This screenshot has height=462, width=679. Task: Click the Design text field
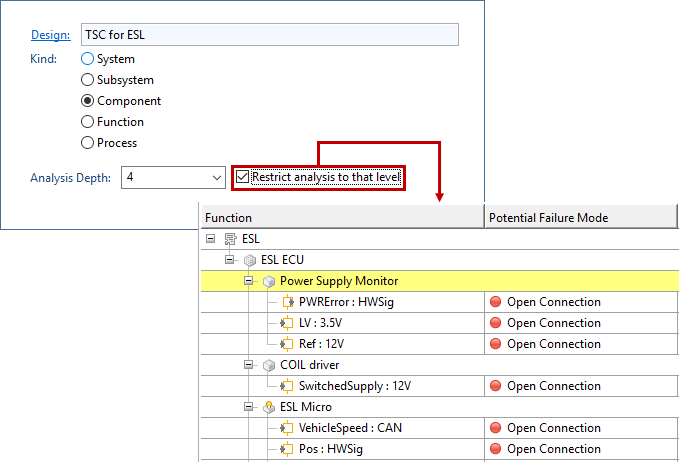coord(270,35)
